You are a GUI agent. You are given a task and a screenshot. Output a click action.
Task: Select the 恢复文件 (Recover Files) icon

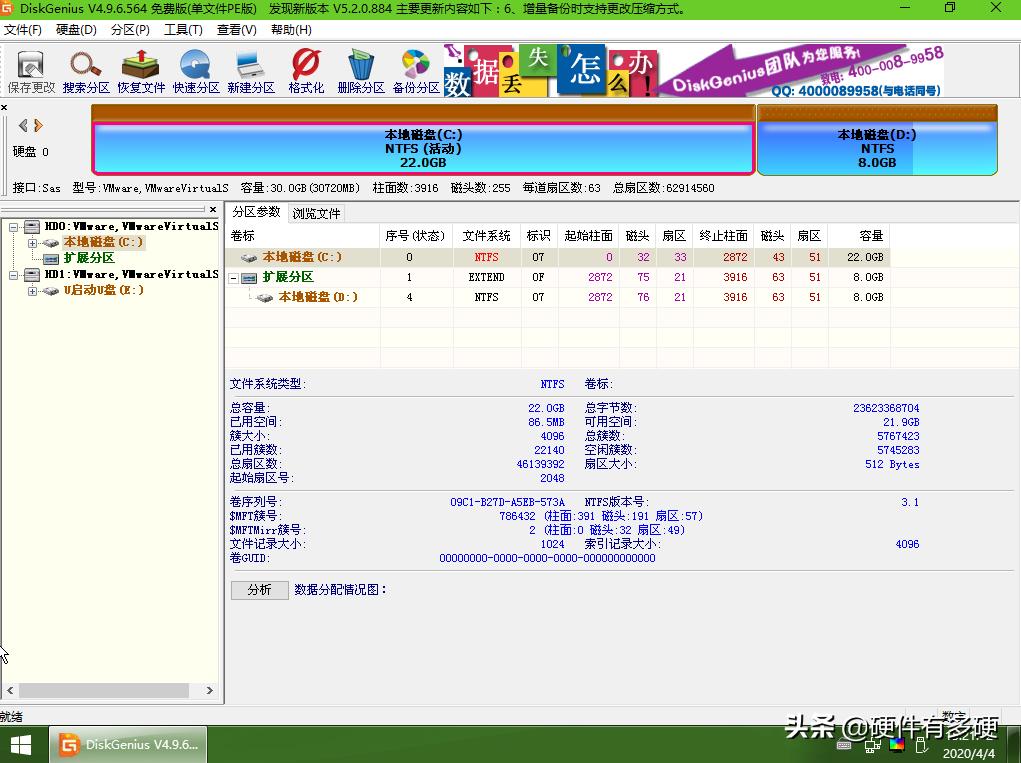(140, 70)
